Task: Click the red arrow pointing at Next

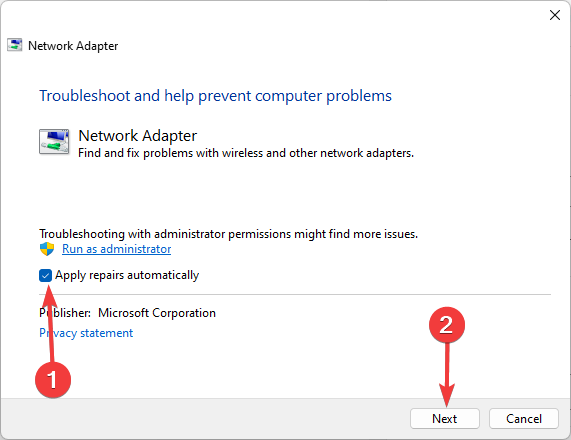Action: 447,374
